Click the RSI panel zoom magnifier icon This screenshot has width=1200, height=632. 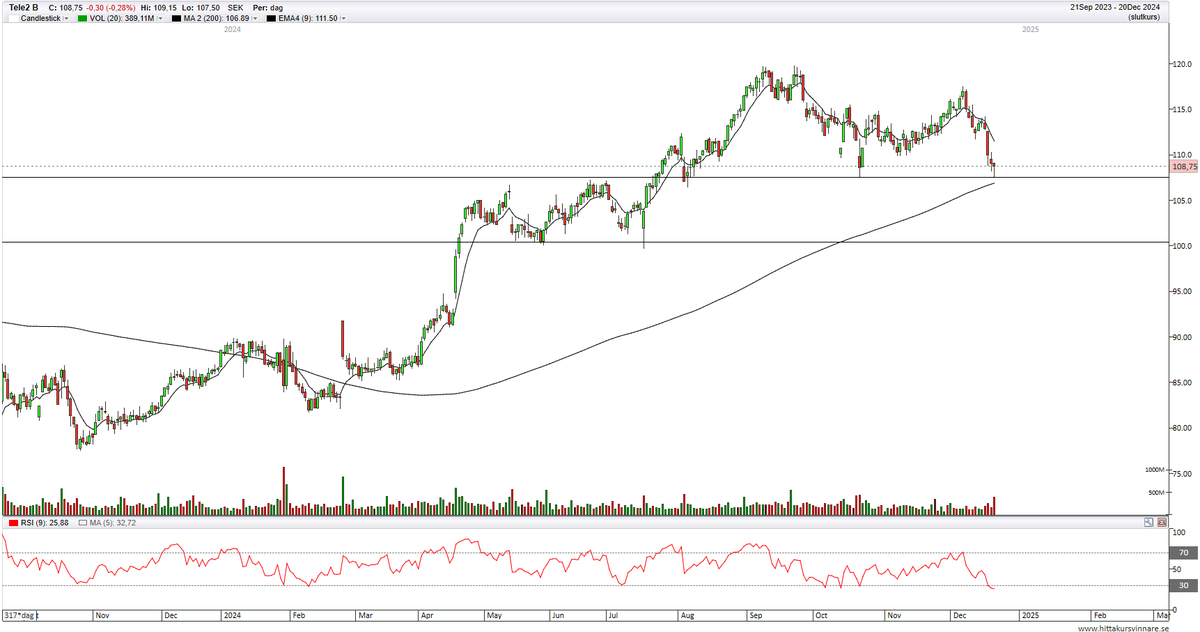point(1150,522)
